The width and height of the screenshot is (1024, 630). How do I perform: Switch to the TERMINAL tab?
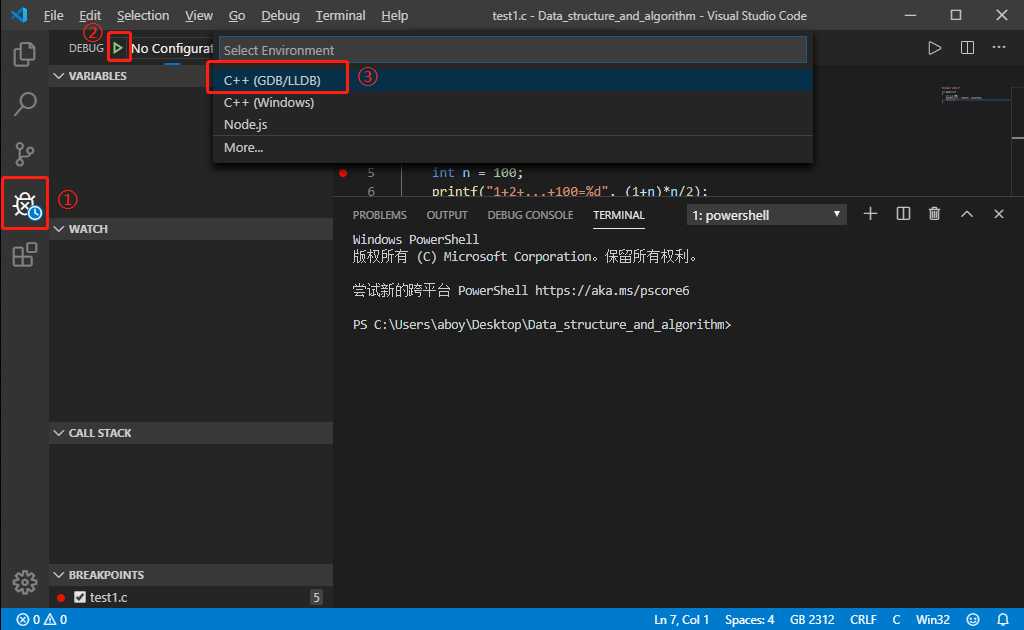618,215
